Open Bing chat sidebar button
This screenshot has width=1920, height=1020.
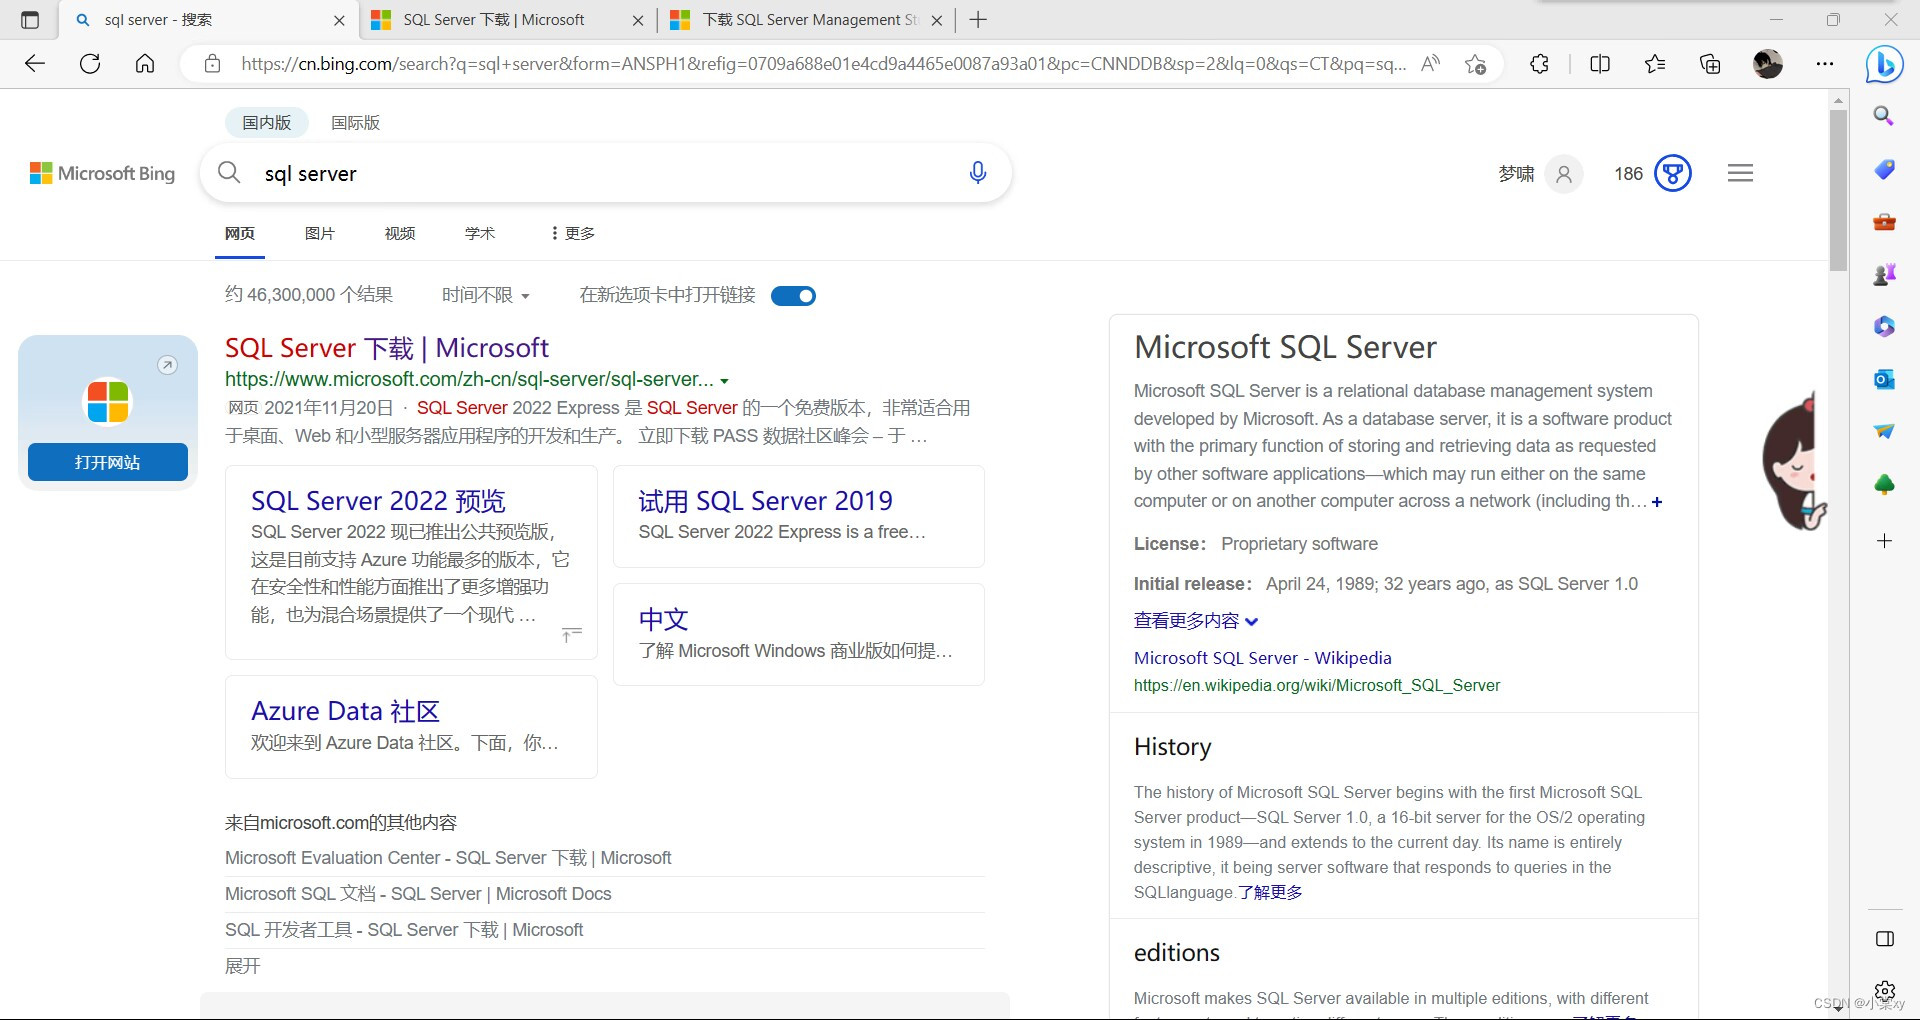tap(1884, 65)
